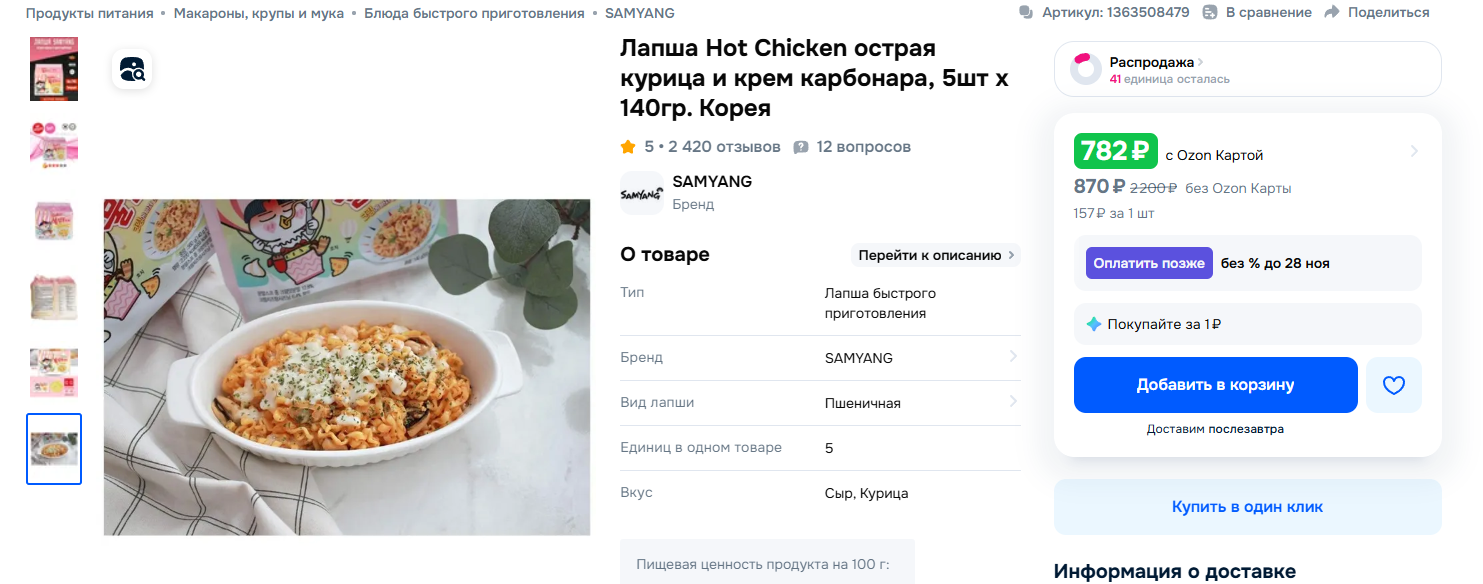
Task: Select the first product thumbnail
Action: click(54, 69)
